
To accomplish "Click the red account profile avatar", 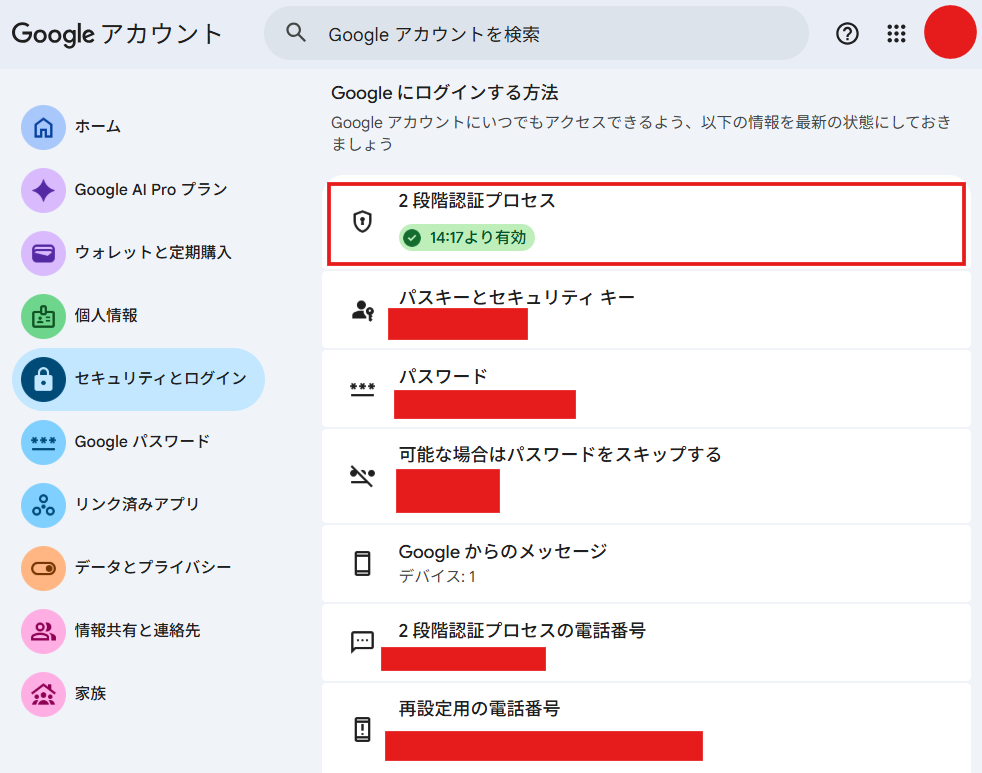I will 950,32.
